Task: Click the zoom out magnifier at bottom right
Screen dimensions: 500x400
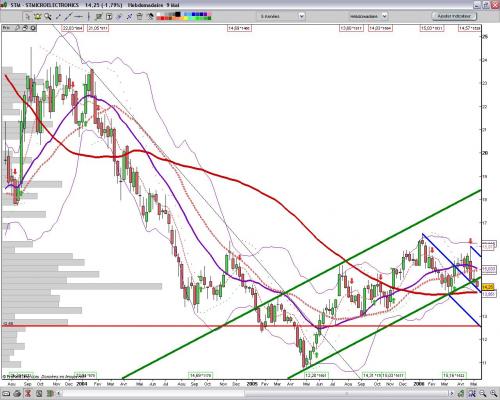Action: click(482, 393)
